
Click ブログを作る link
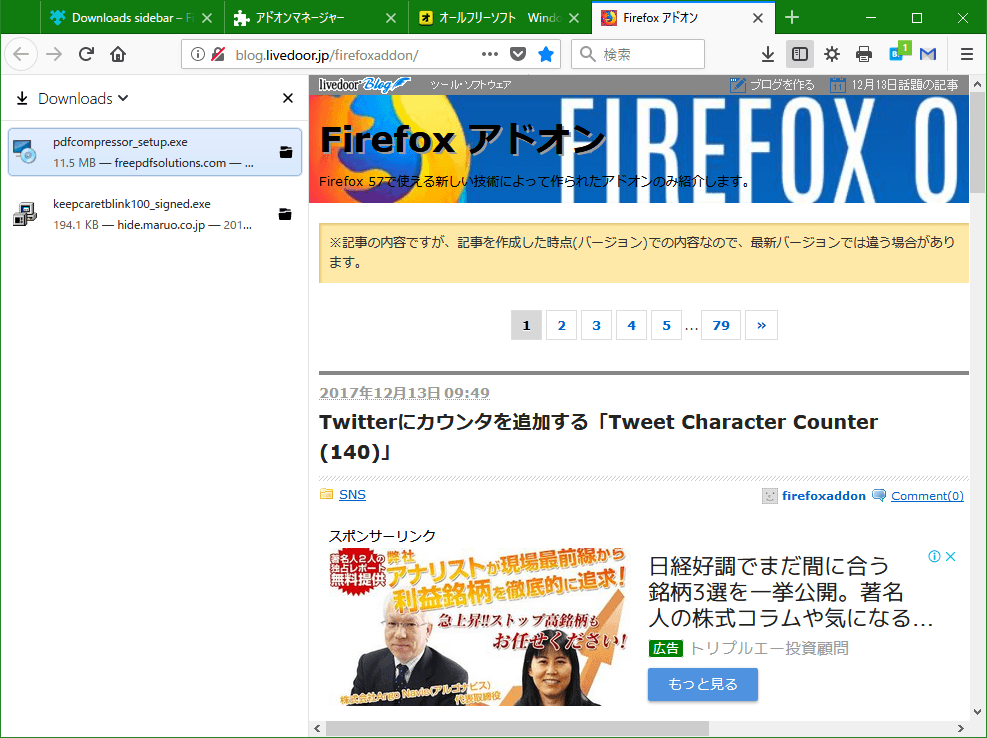pyautogui.click(x=772, y=84)
